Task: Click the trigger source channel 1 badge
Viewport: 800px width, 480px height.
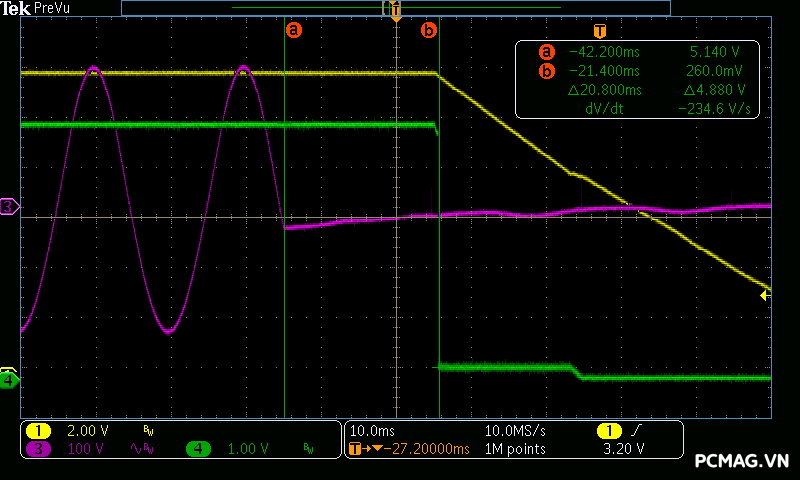Action: click(609, 431)
